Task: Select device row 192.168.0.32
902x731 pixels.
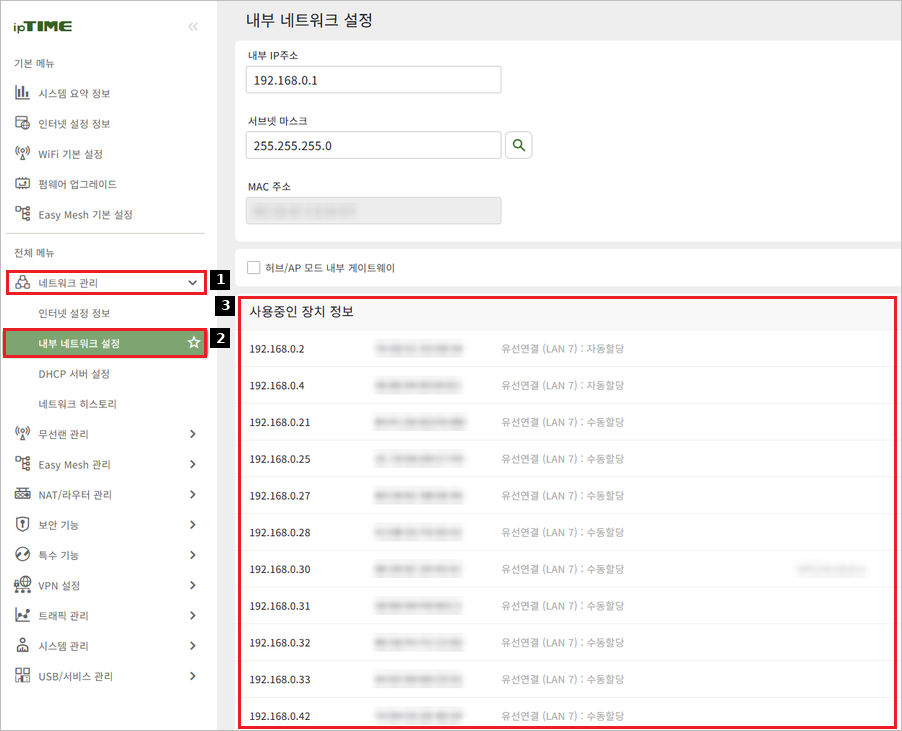Action: [x=567, y=643]
